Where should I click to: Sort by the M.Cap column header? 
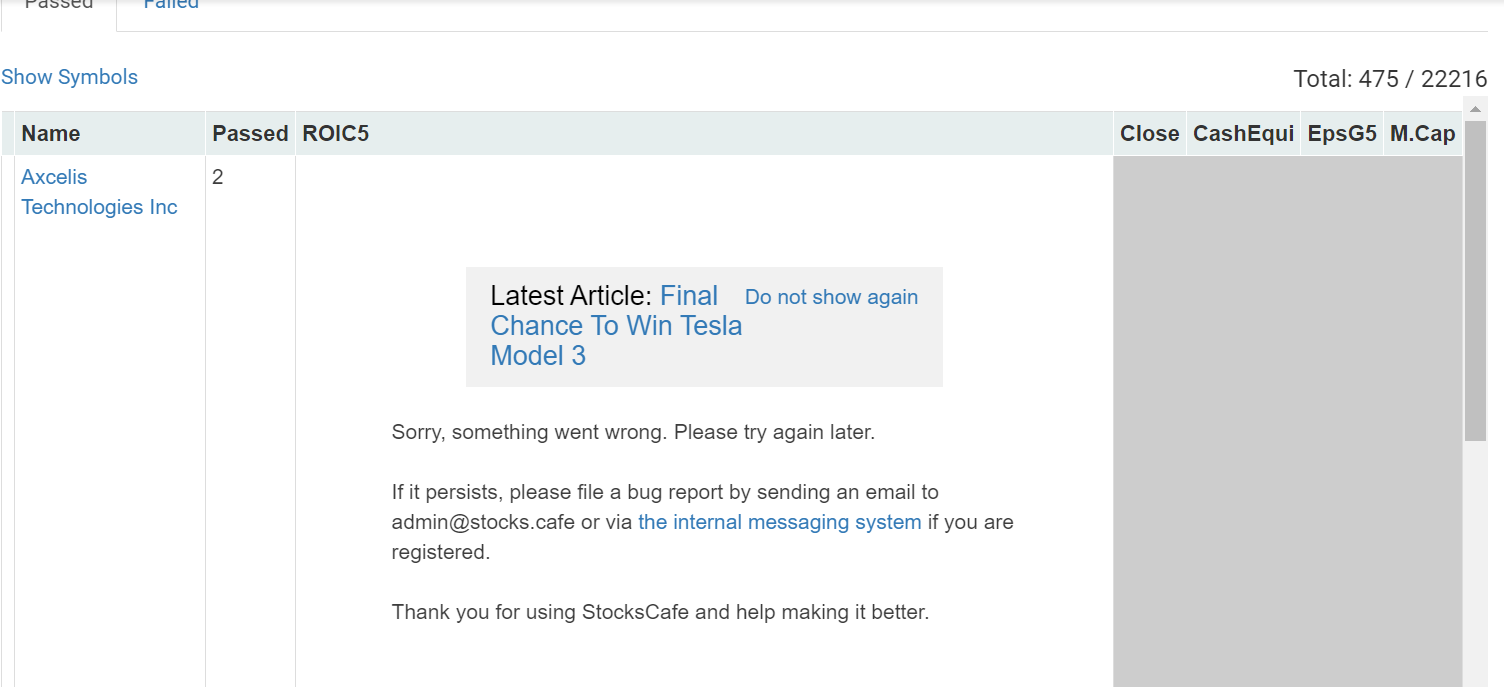(x=1422, y=134)
